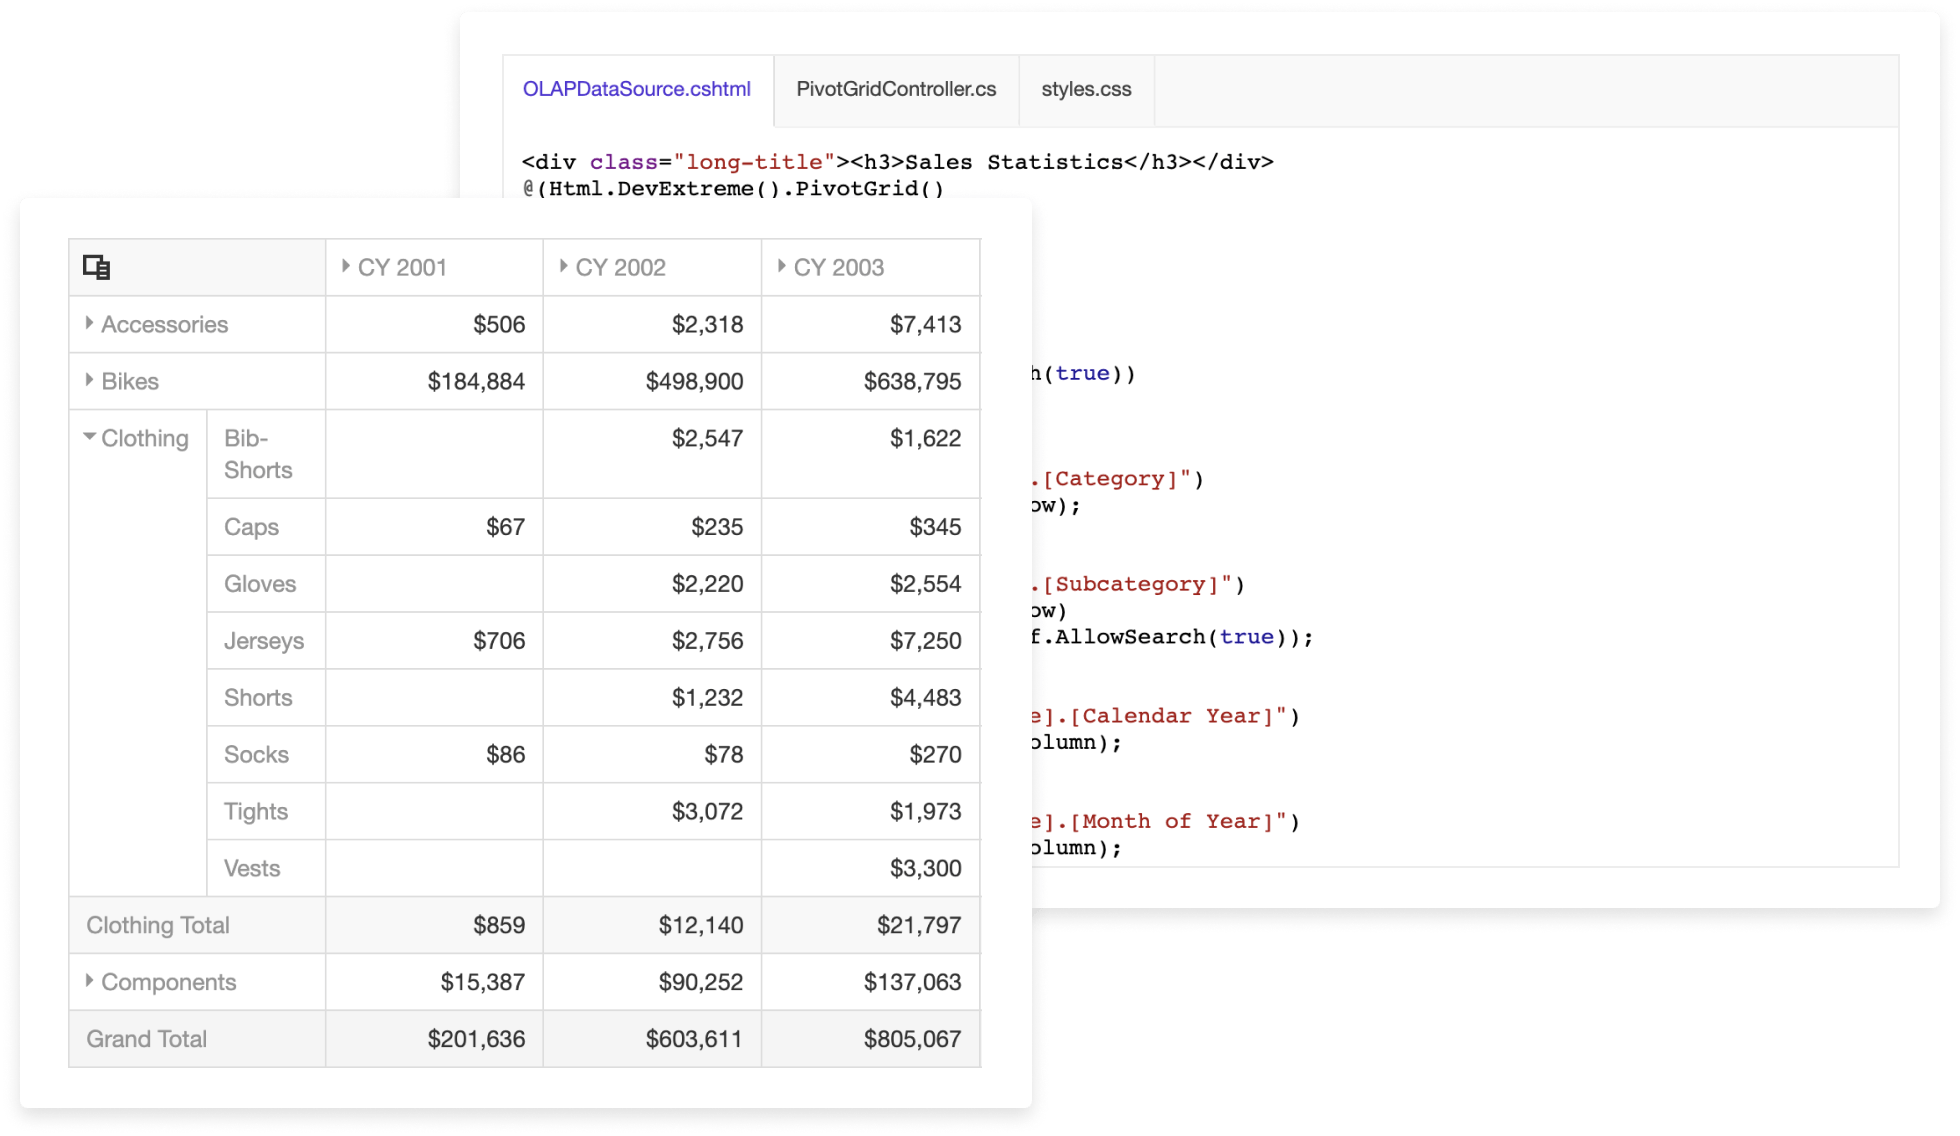Image resolution: width=1960 pixels, height=1136 pixels.
Task: Open the styles.css tab
Action: (1086, 89)
